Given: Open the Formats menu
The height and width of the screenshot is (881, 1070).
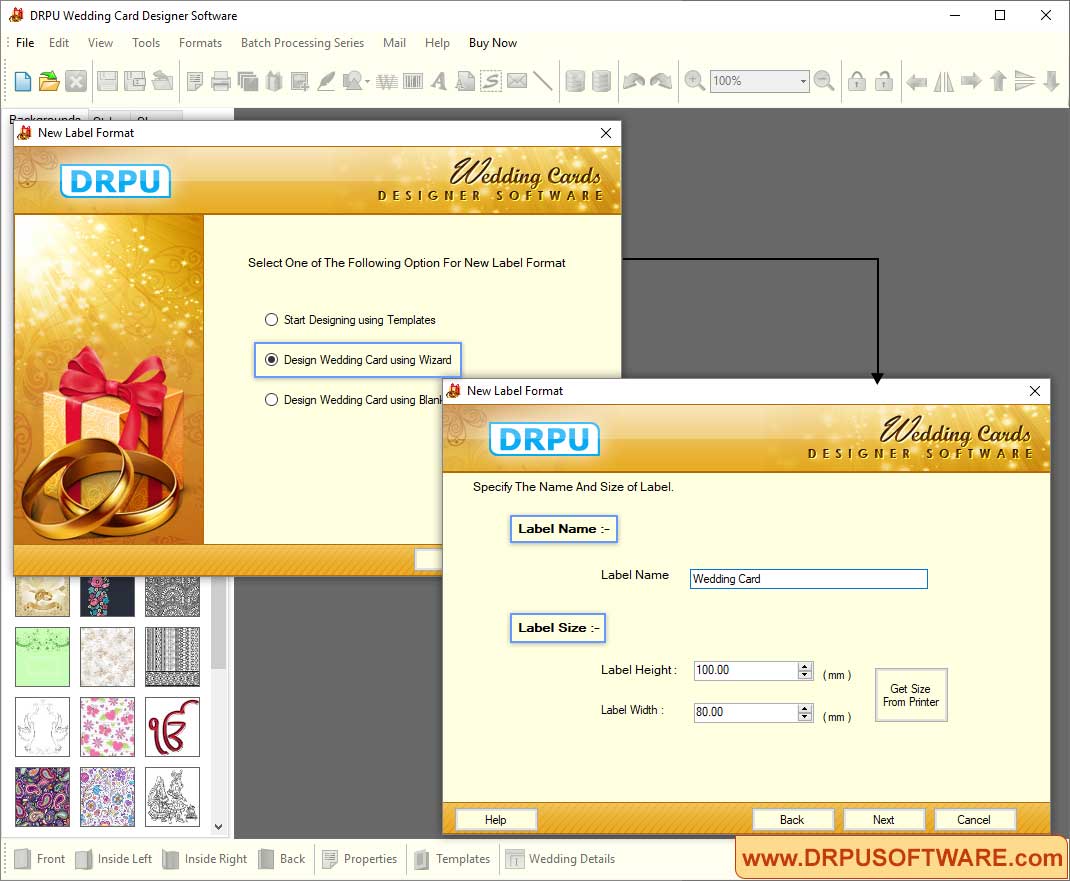Looking at the screenshot, I should click(x=200, y=42).
